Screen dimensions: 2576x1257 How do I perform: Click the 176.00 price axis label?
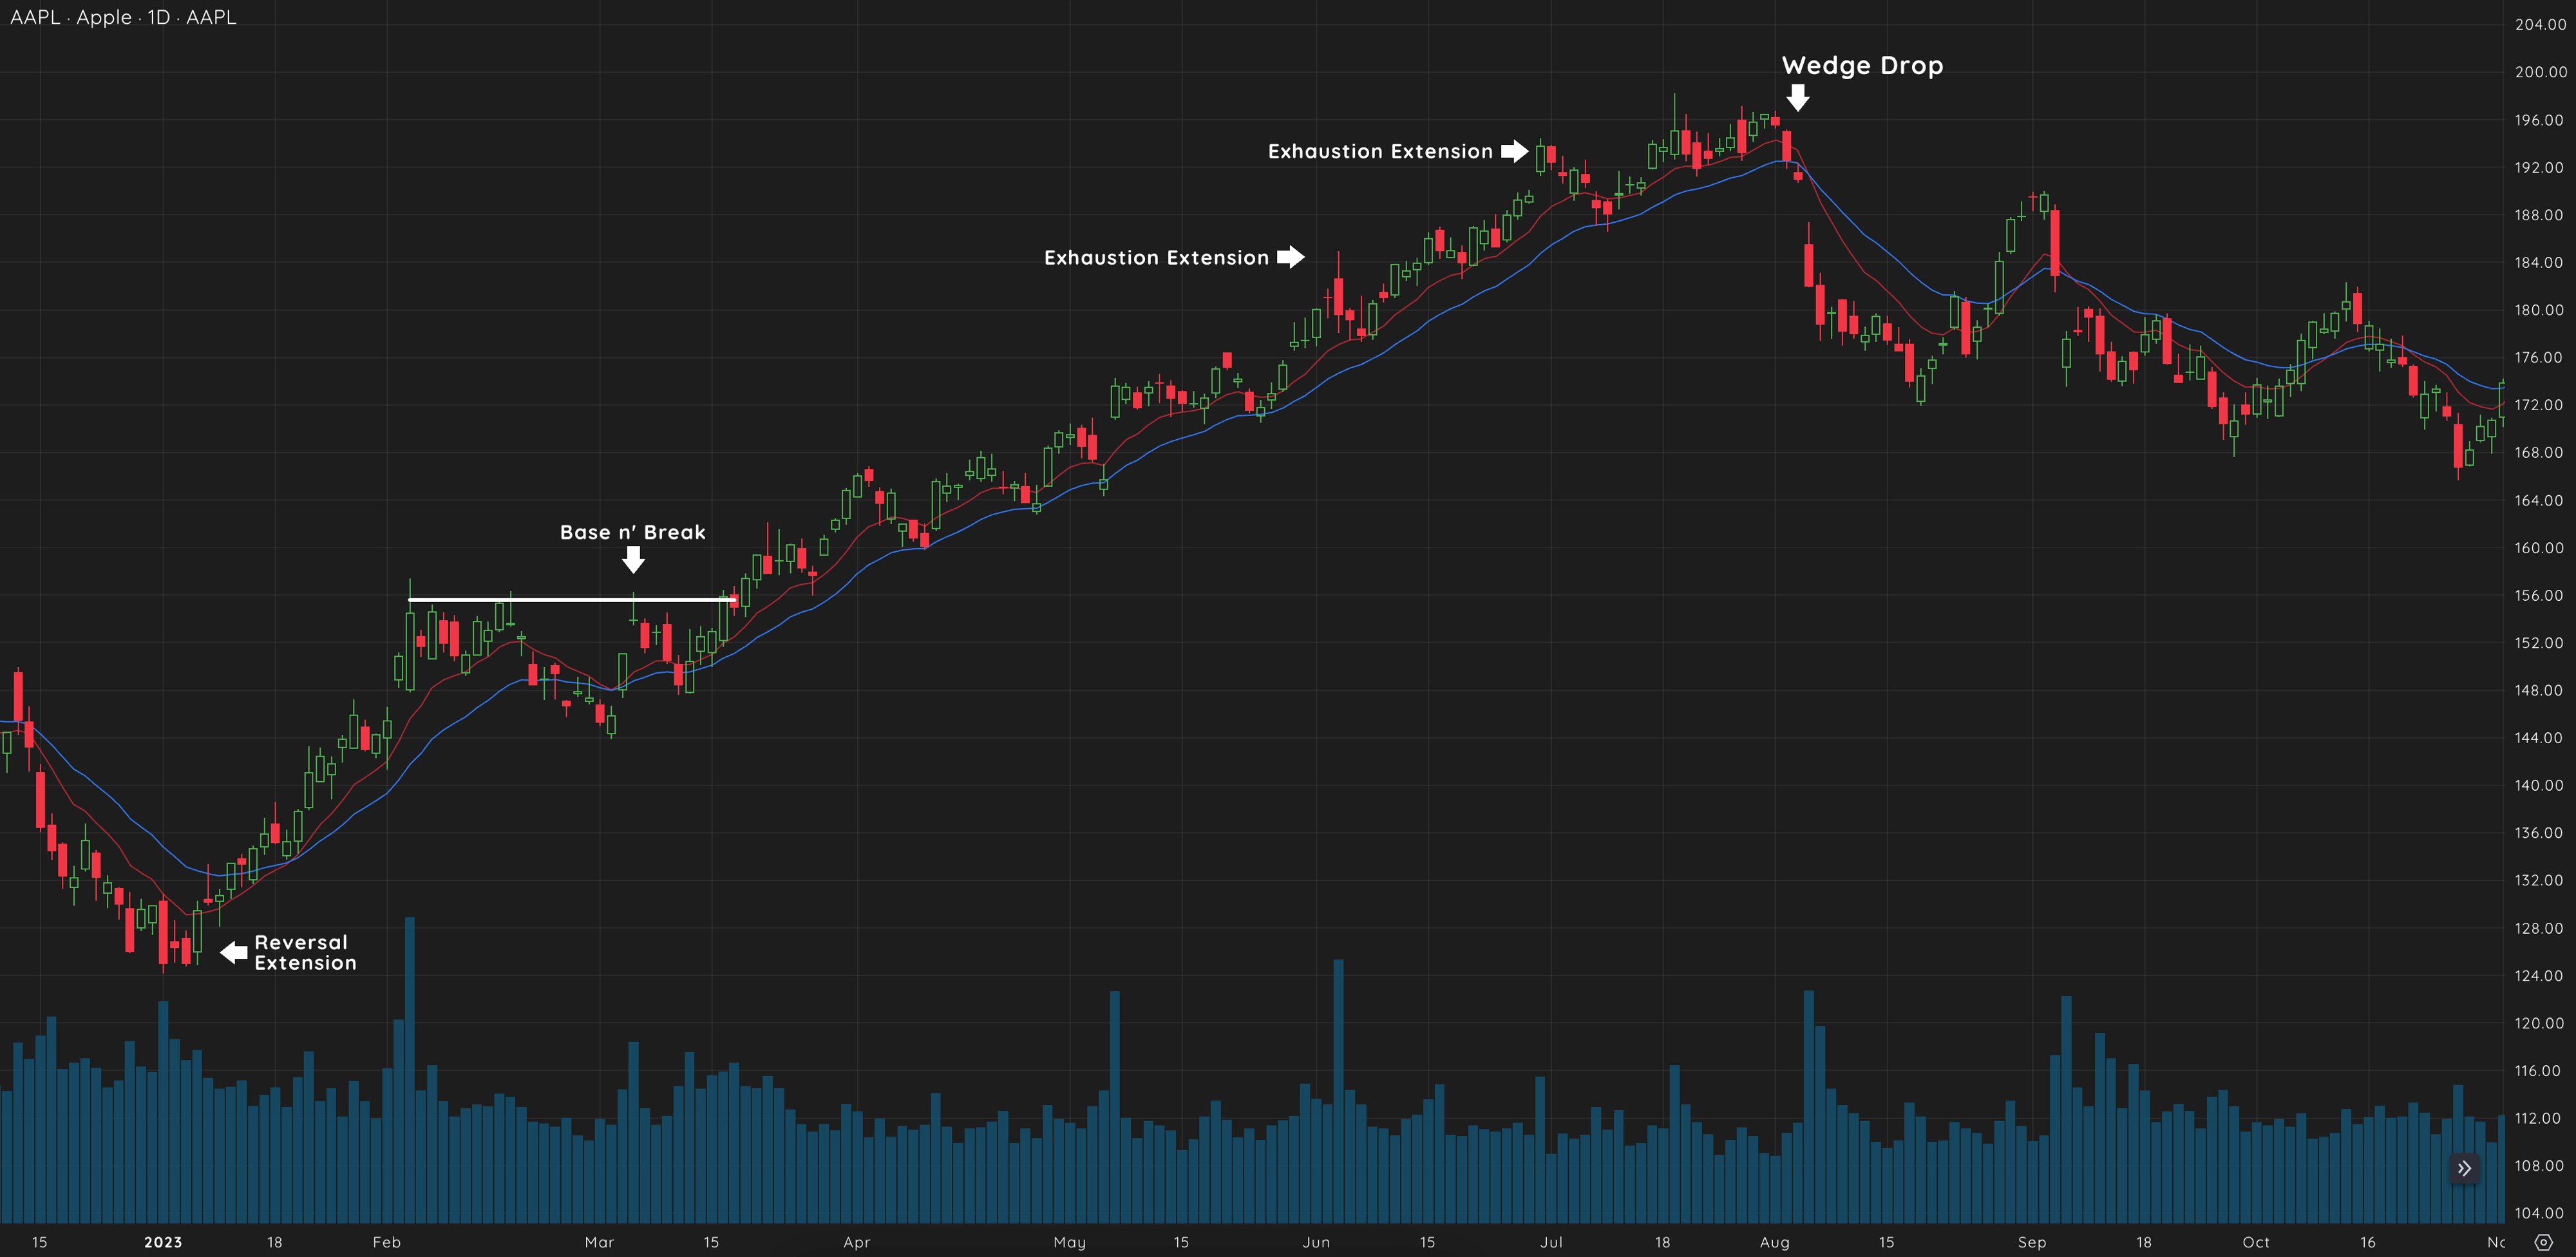[2540, 357]
